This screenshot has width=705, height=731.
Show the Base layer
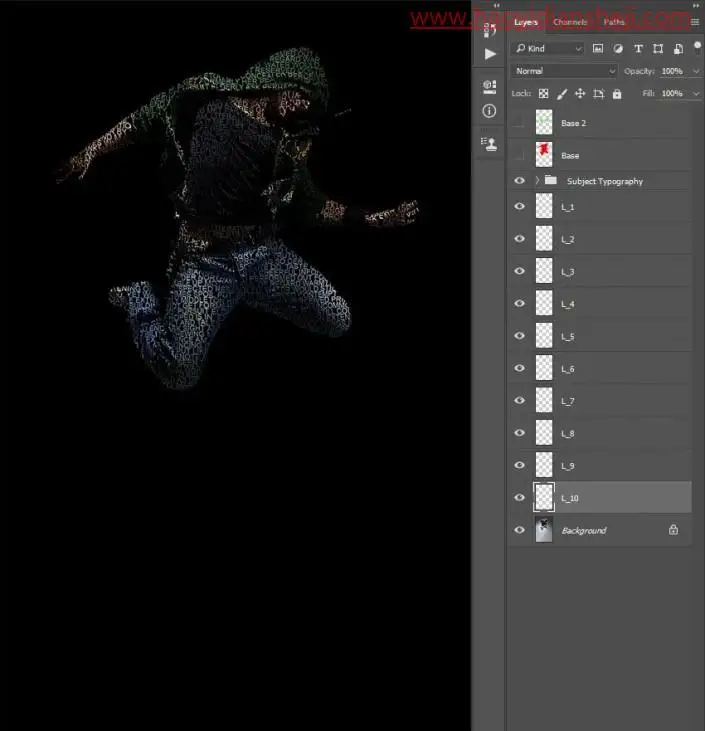[519, 155]
